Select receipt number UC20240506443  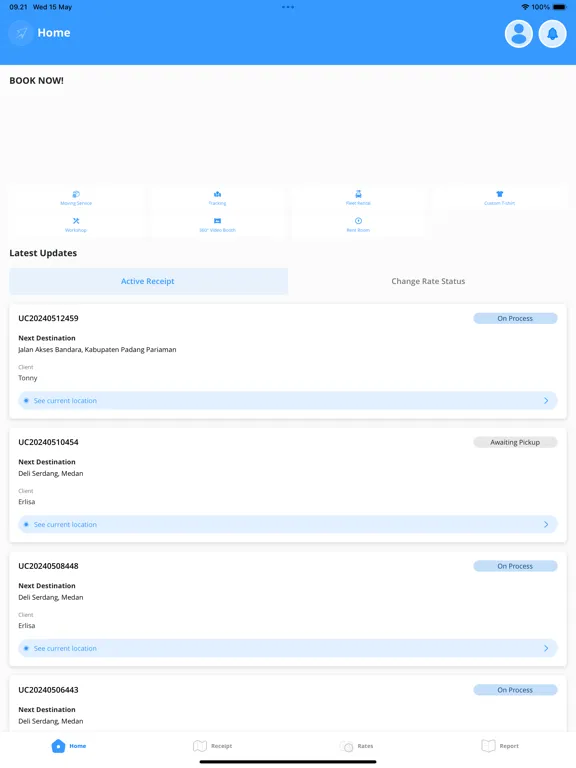tap(48, 690)
